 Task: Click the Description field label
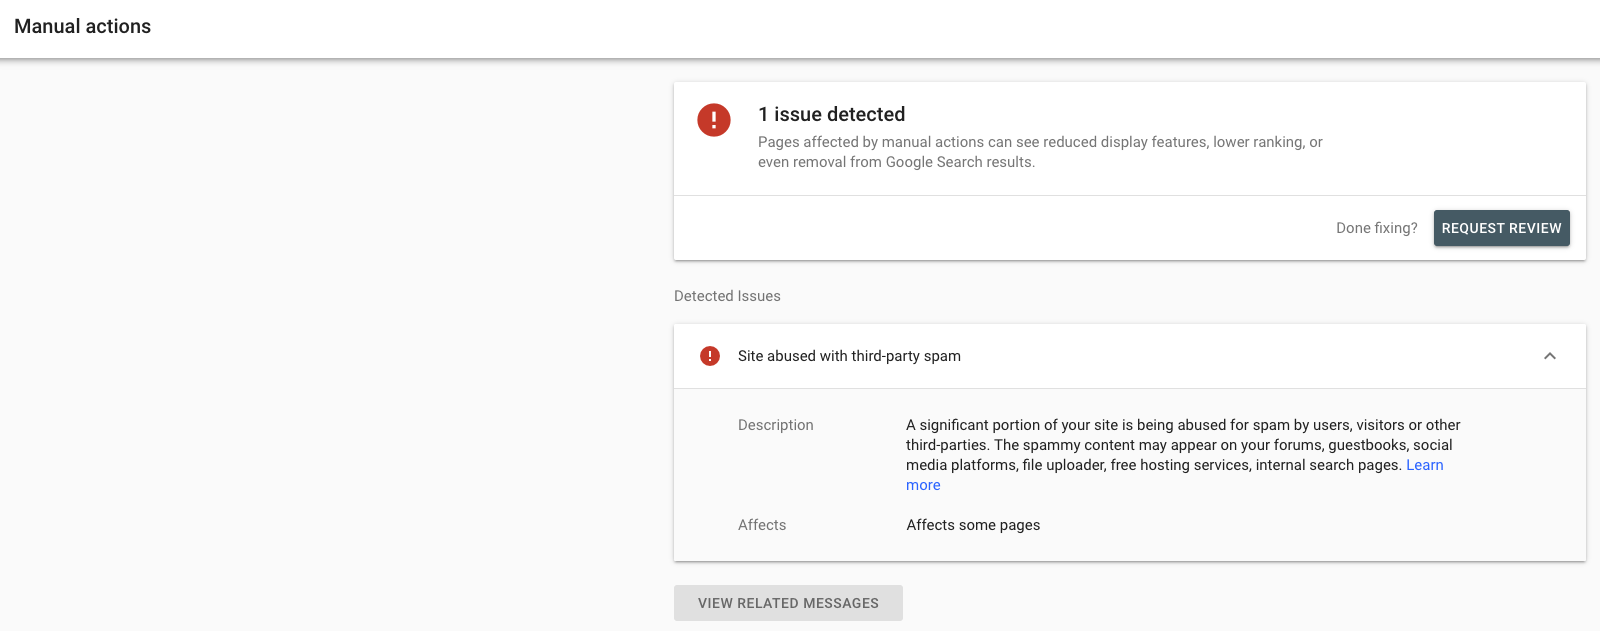776,425
